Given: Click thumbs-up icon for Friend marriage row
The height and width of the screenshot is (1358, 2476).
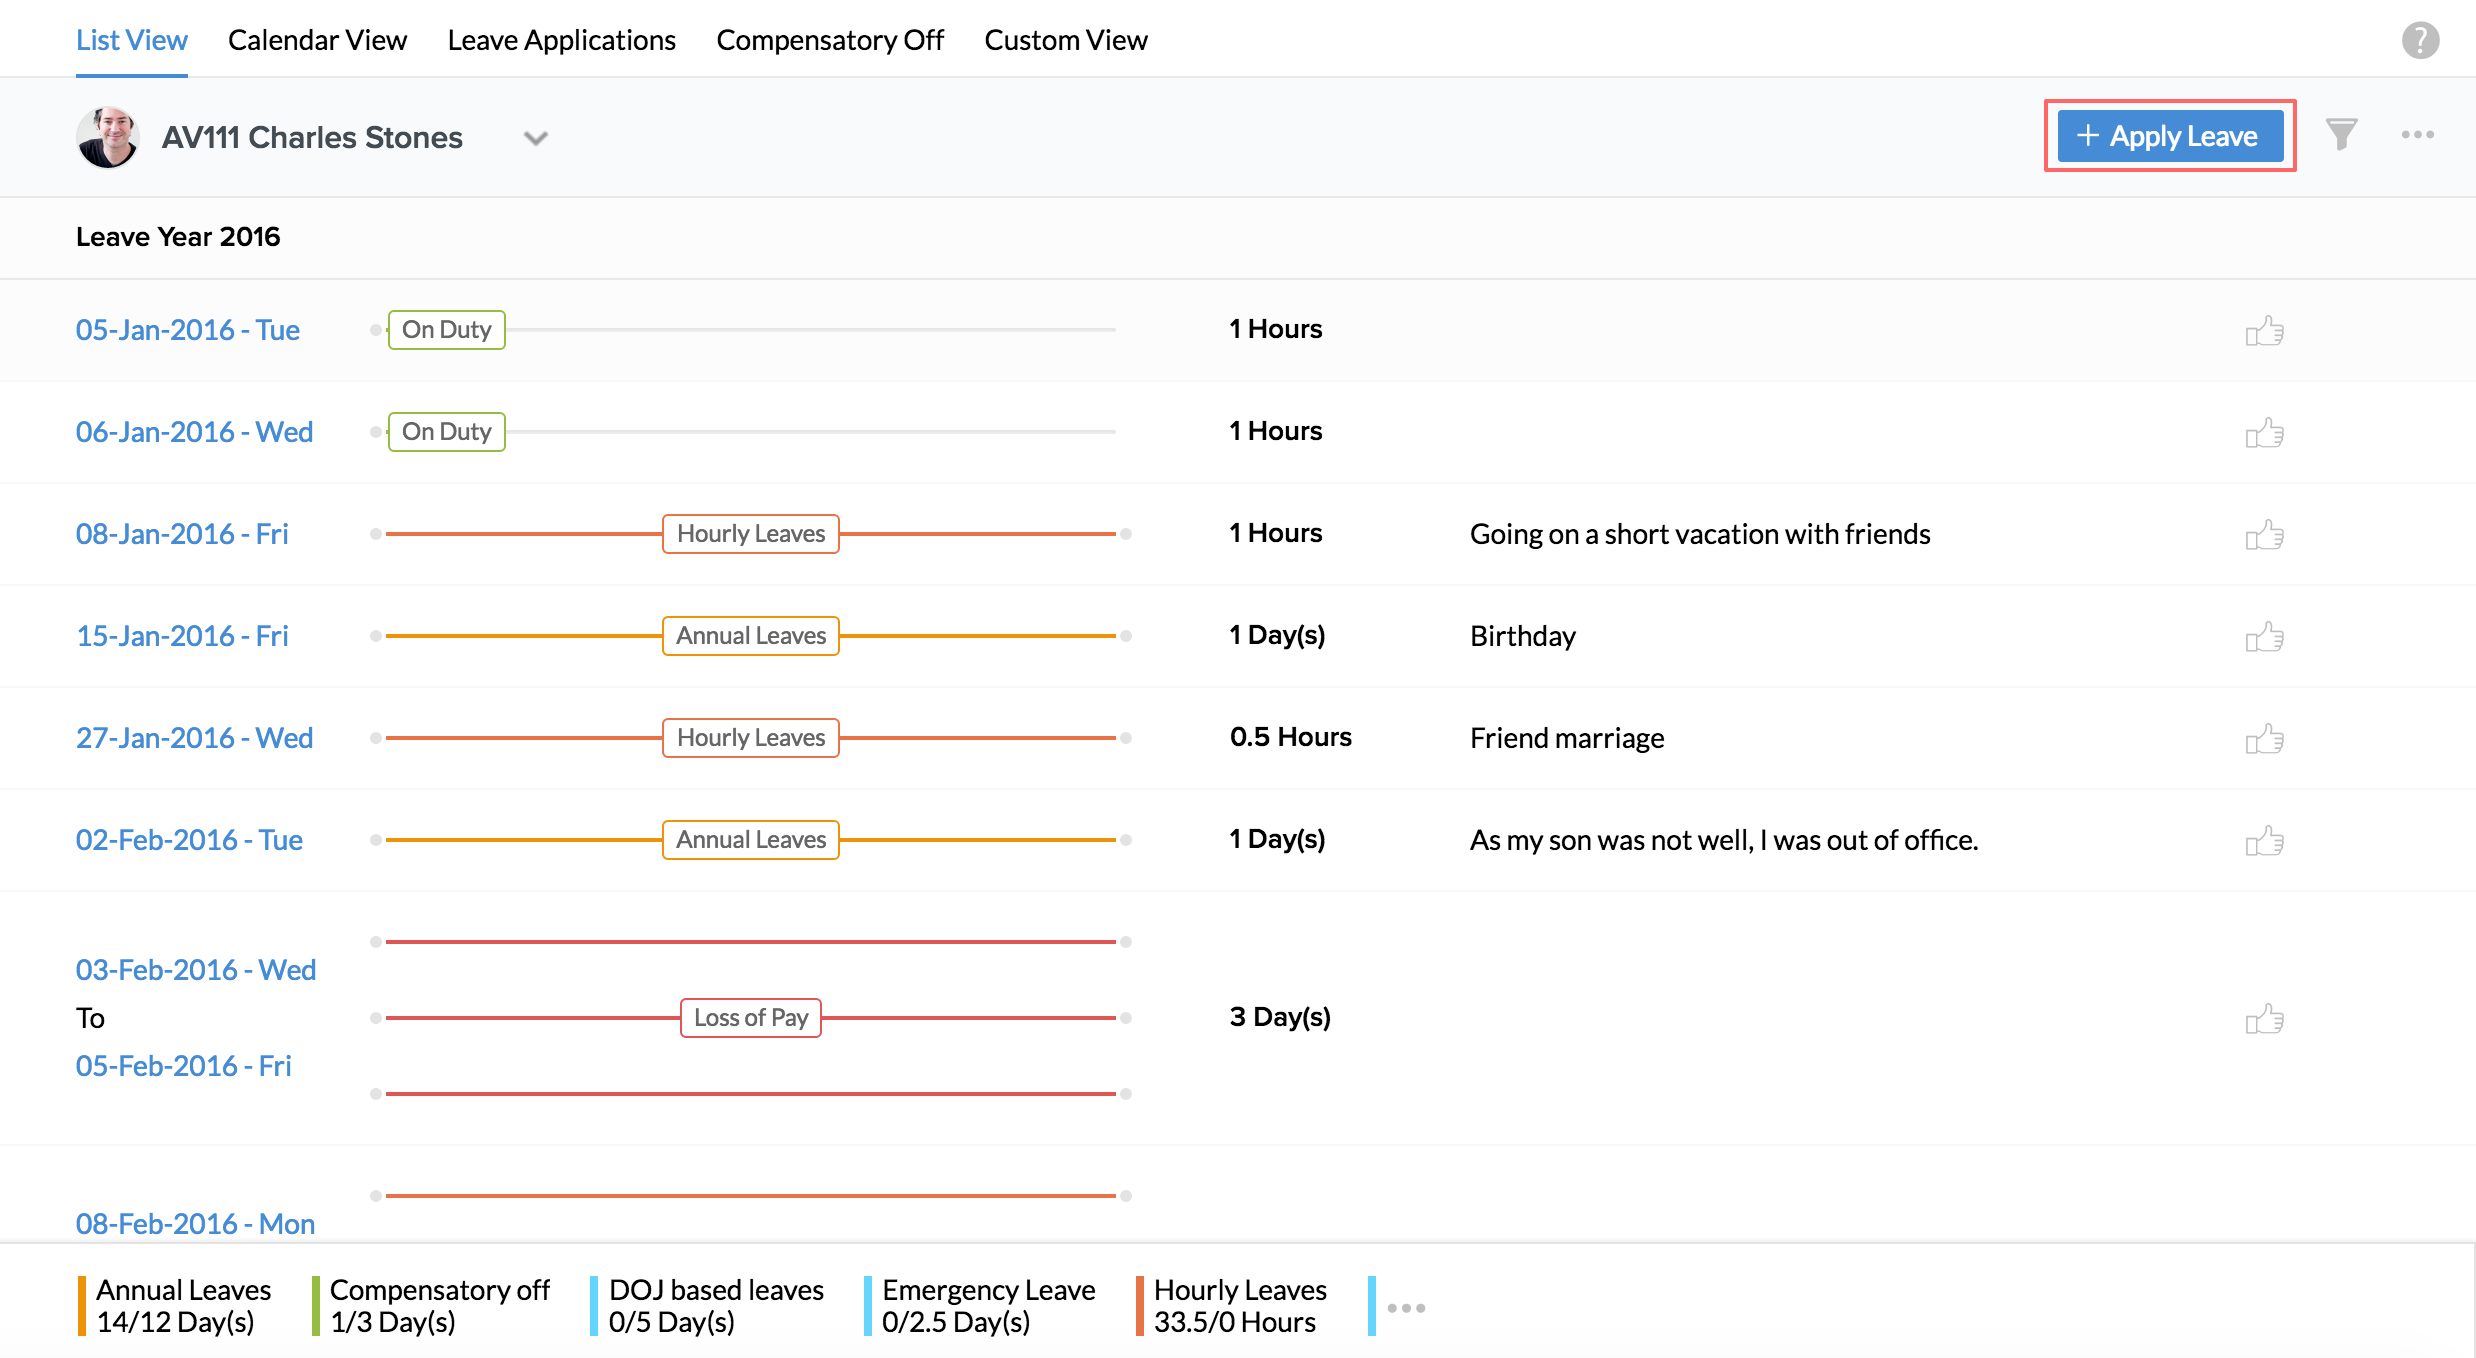Looking at the screenshot, I should pos(2264,739).
